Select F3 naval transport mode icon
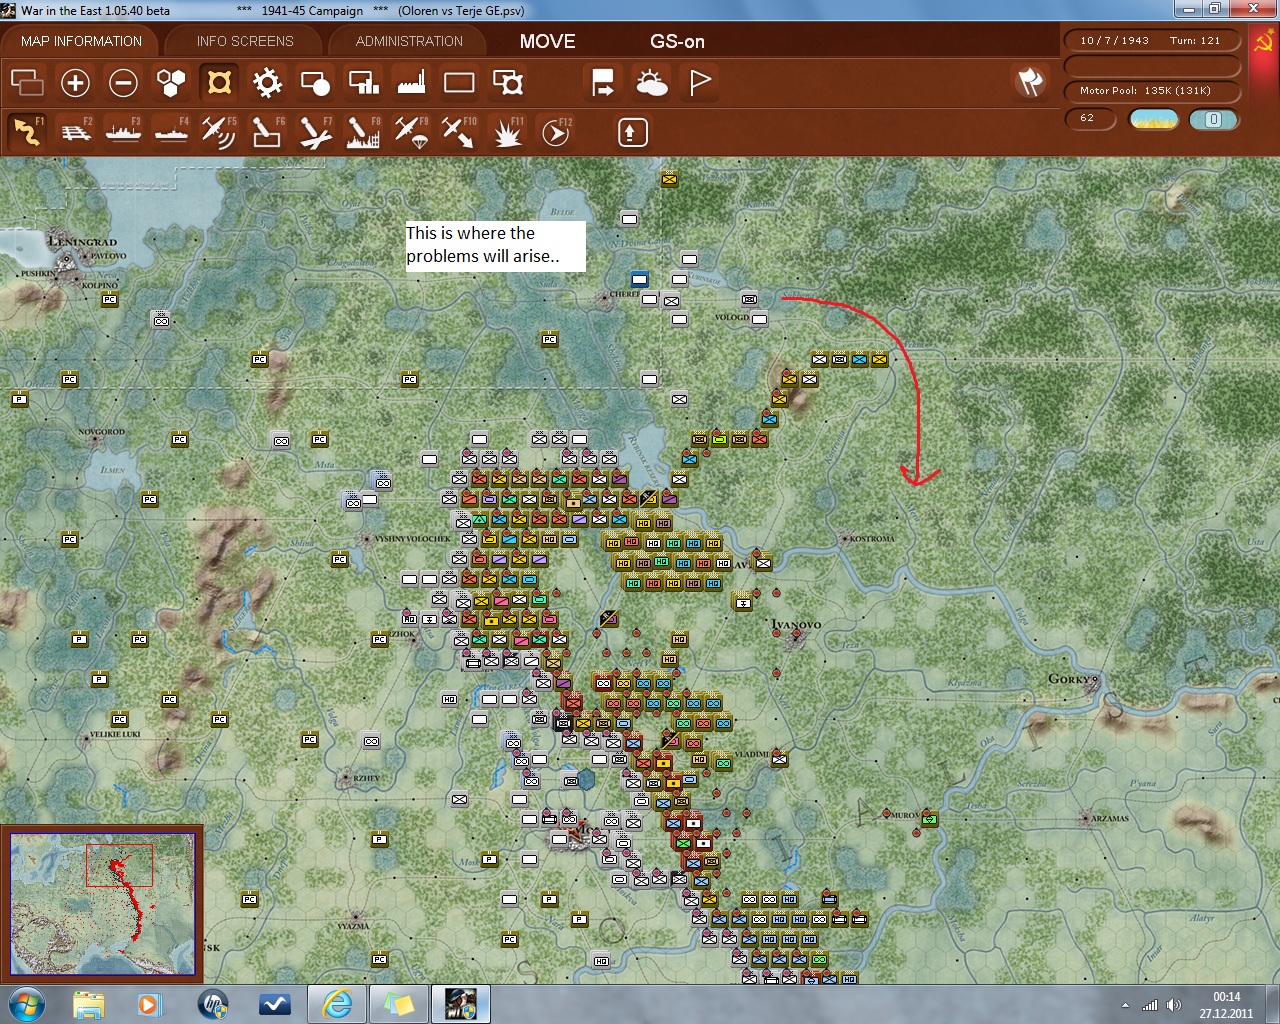The height and width of the screenshot is (1024, 1280). [x=123, y=132]
